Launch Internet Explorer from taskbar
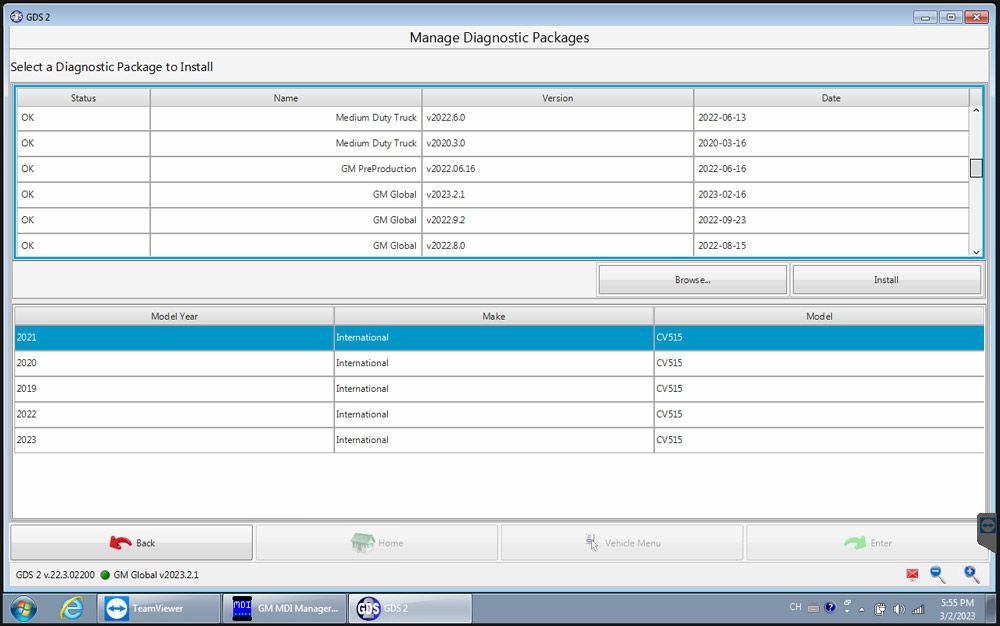 tap(71, 609)
